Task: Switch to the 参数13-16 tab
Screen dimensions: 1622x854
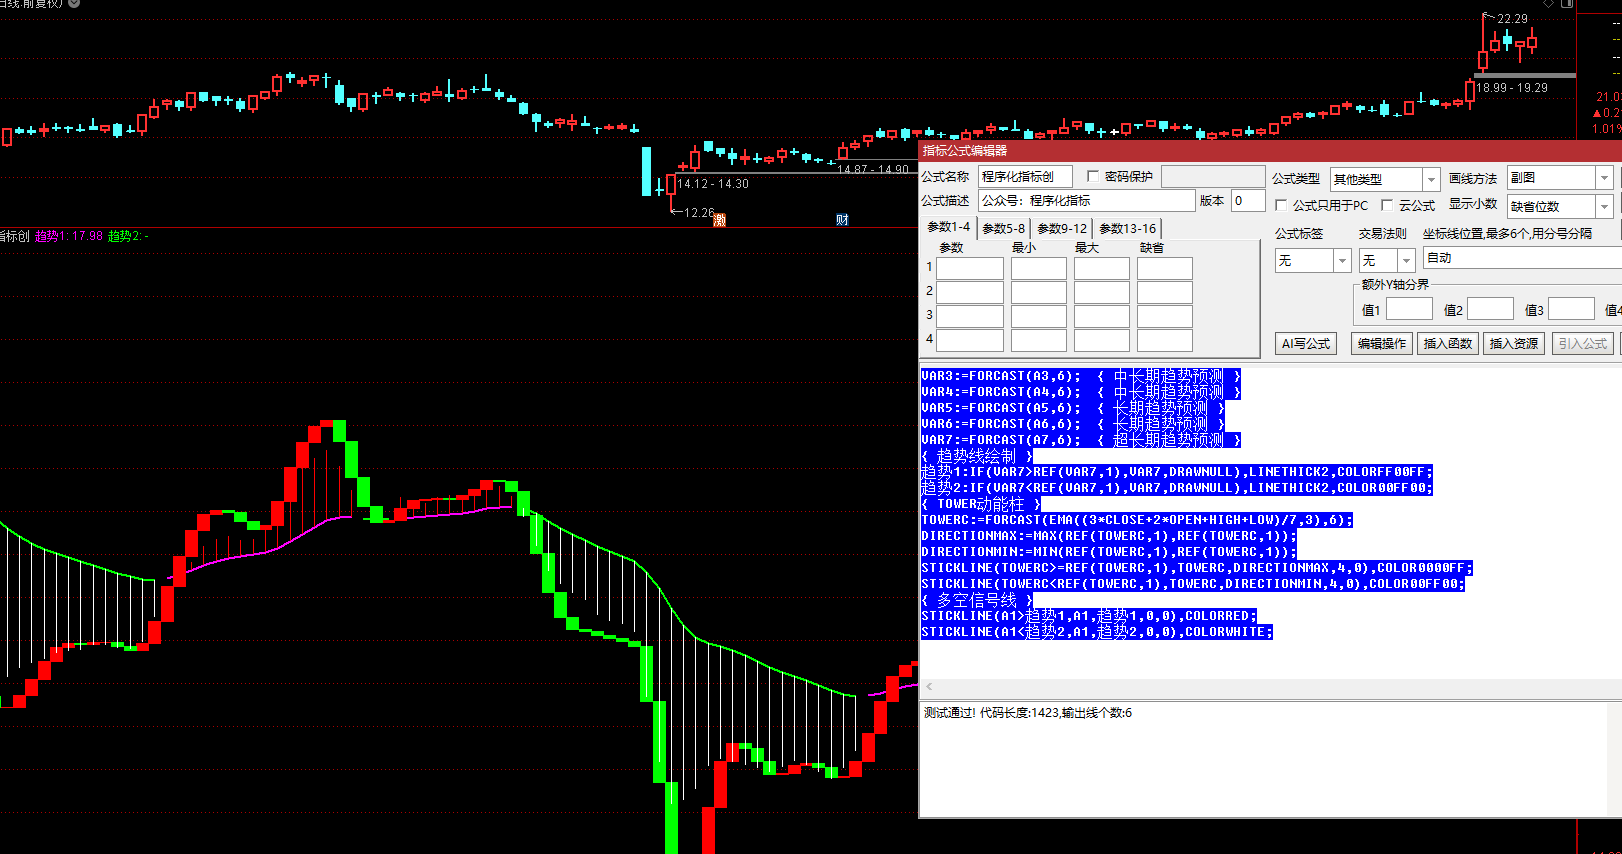Action: point(1127,228)
